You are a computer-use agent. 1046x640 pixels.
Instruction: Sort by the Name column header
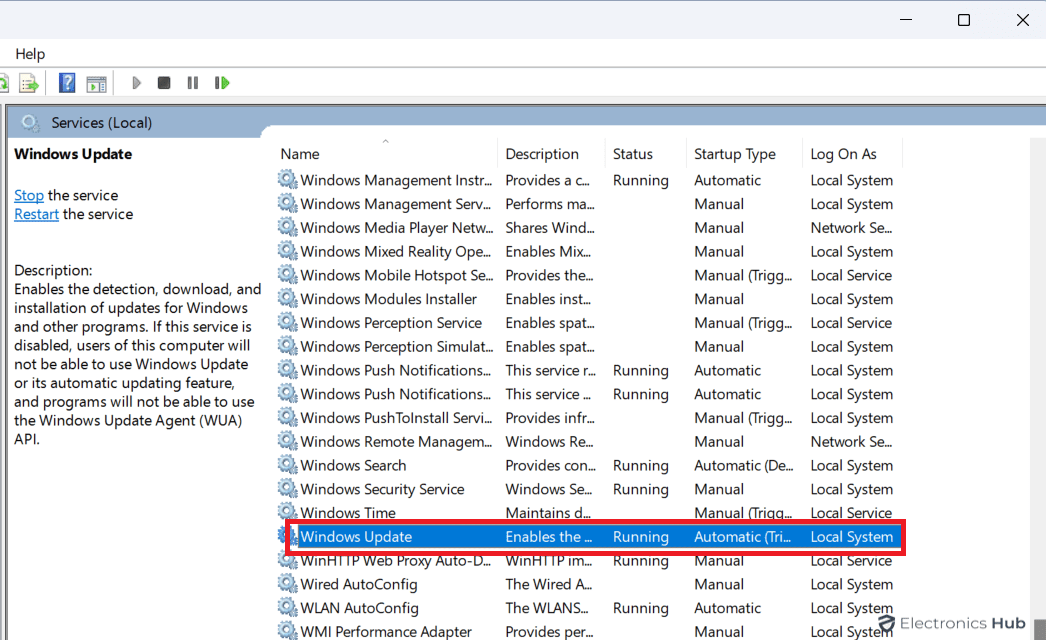click(x=300, y=154)
